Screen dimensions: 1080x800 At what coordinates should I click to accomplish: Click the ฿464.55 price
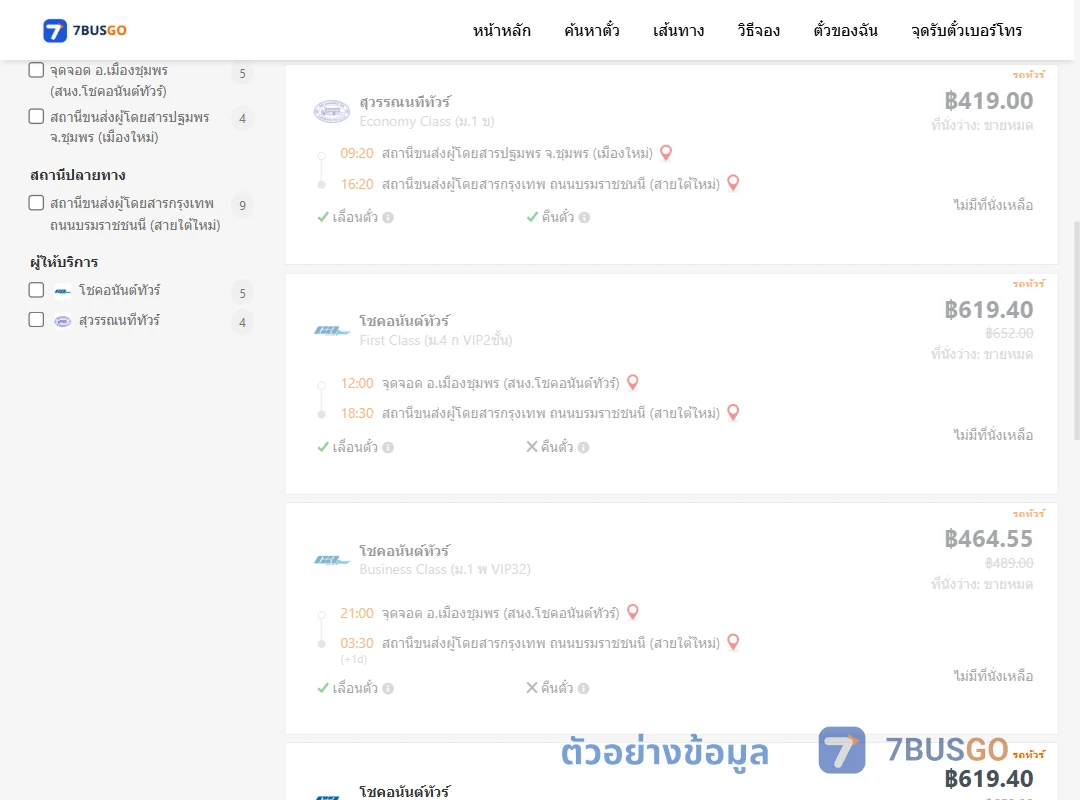[988, 538]
